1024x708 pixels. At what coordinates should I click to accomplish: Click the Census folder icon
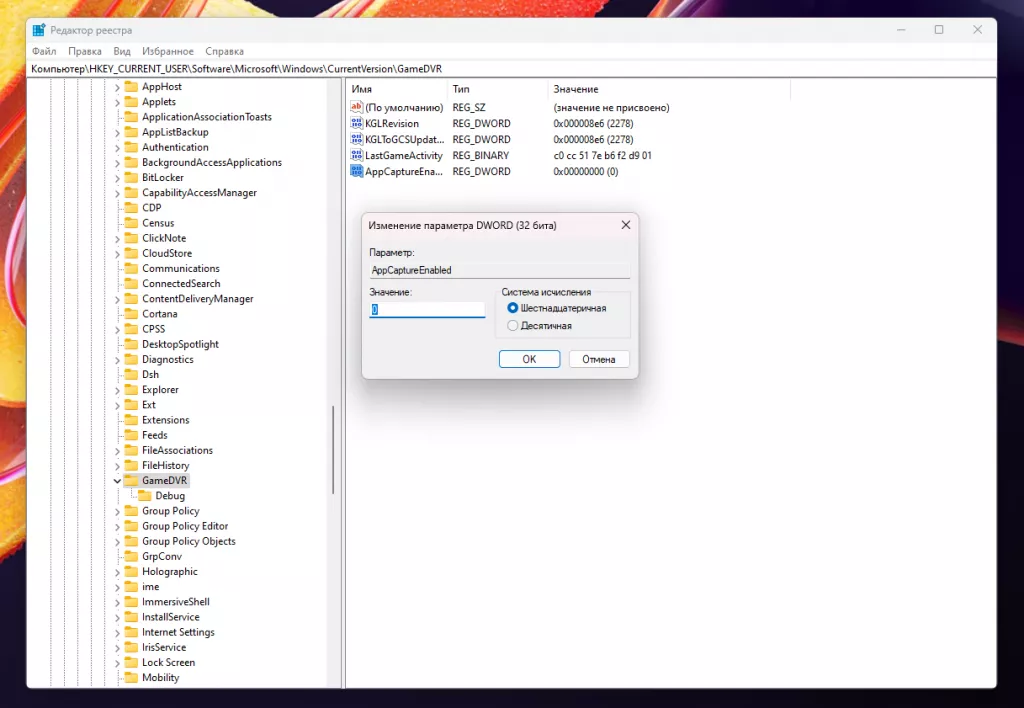(x=131, y=223)
